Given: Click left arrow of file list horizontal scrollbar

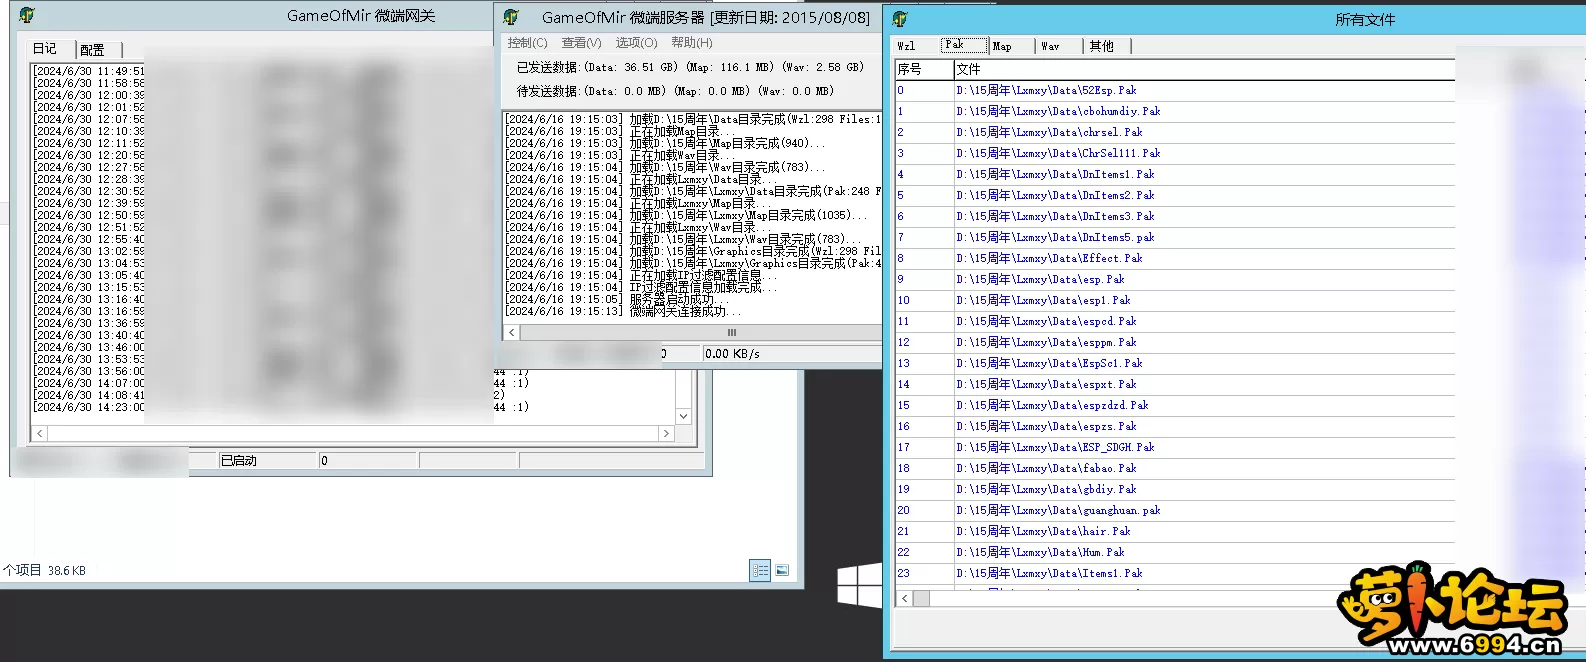Looking at the screenshot, I should point(905,598).
